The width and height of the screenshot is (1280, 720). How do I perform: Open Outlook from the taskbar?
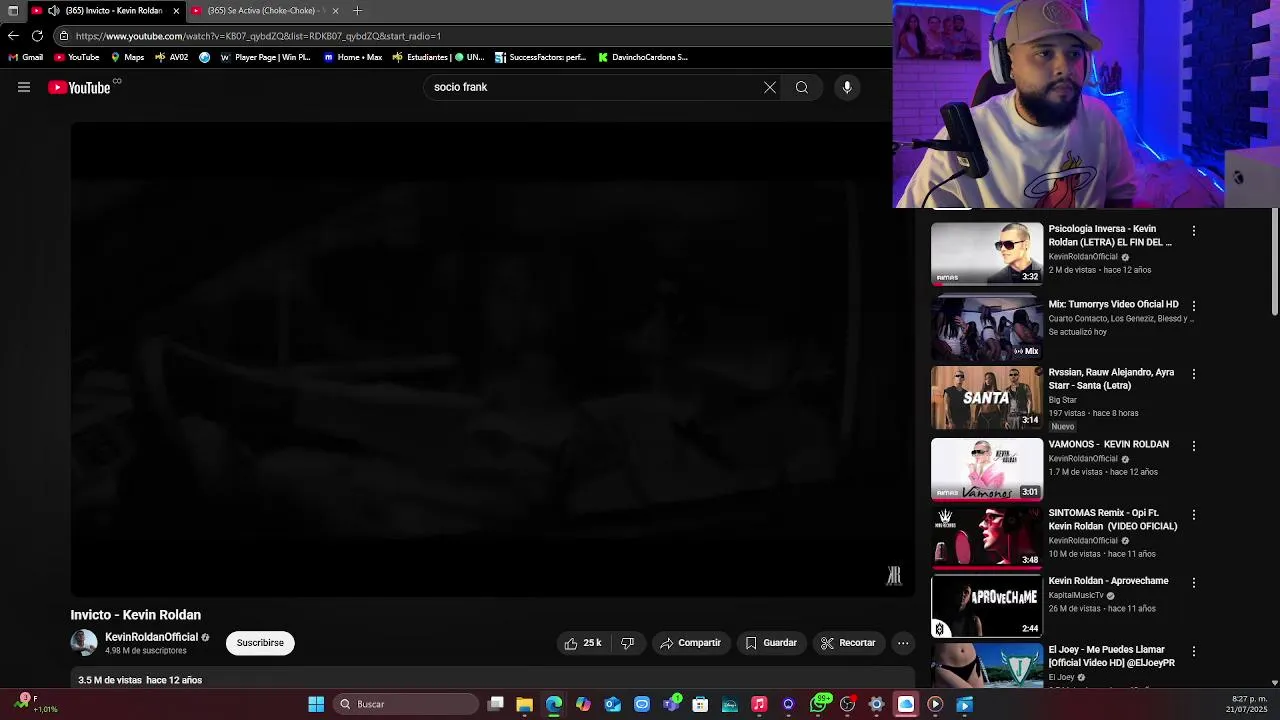pyautogui.click(x=612, y=704)
